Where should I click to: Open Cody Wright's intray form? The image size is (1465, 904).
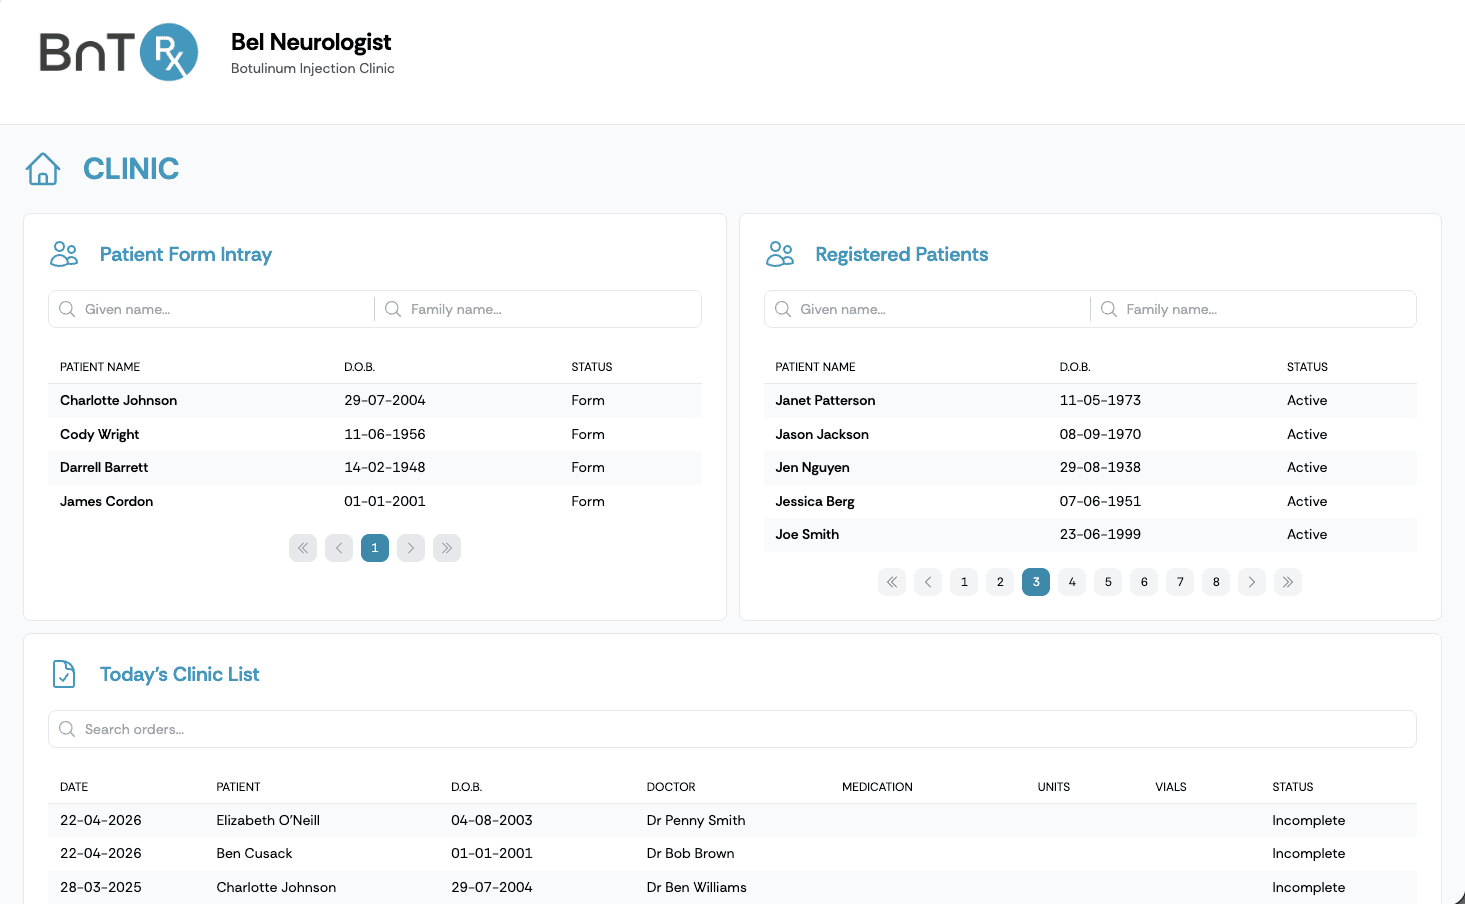pyautogui.click(x=375, y=434)
